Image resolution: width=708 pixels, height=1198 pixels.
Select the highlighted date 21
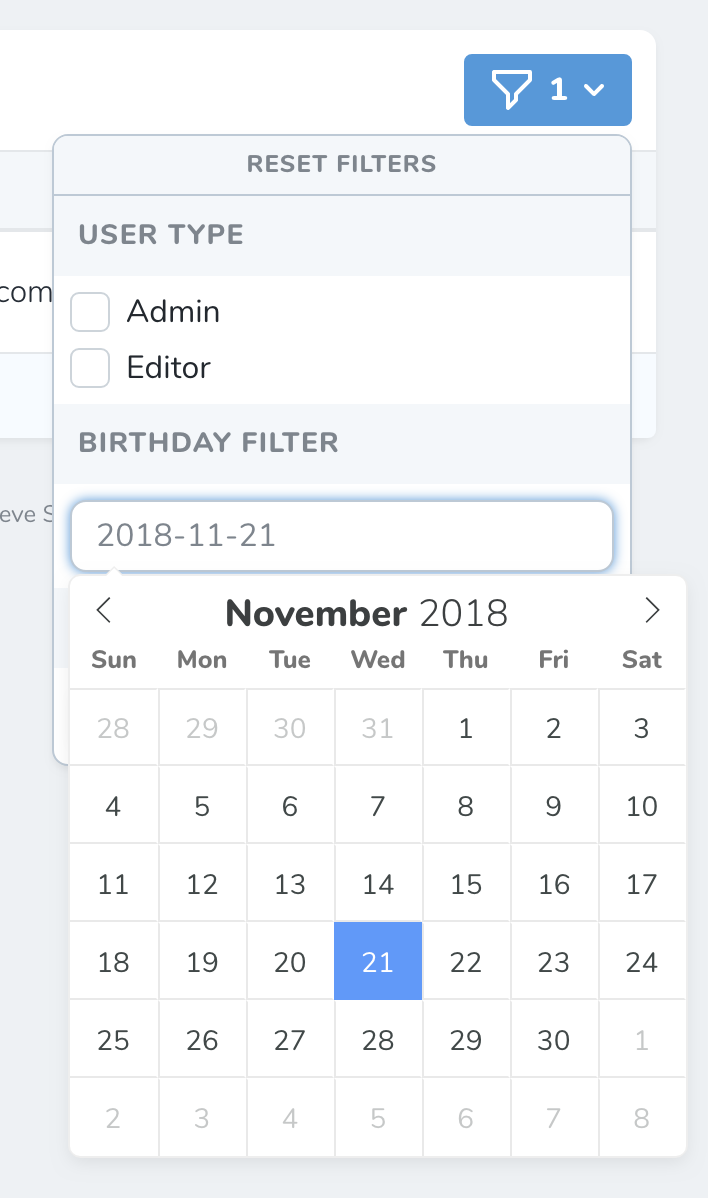(378, 961)
